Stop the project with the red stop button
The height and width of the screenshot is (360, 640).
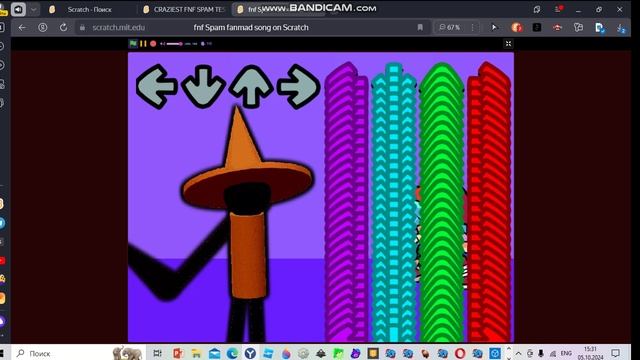point(153,43)
